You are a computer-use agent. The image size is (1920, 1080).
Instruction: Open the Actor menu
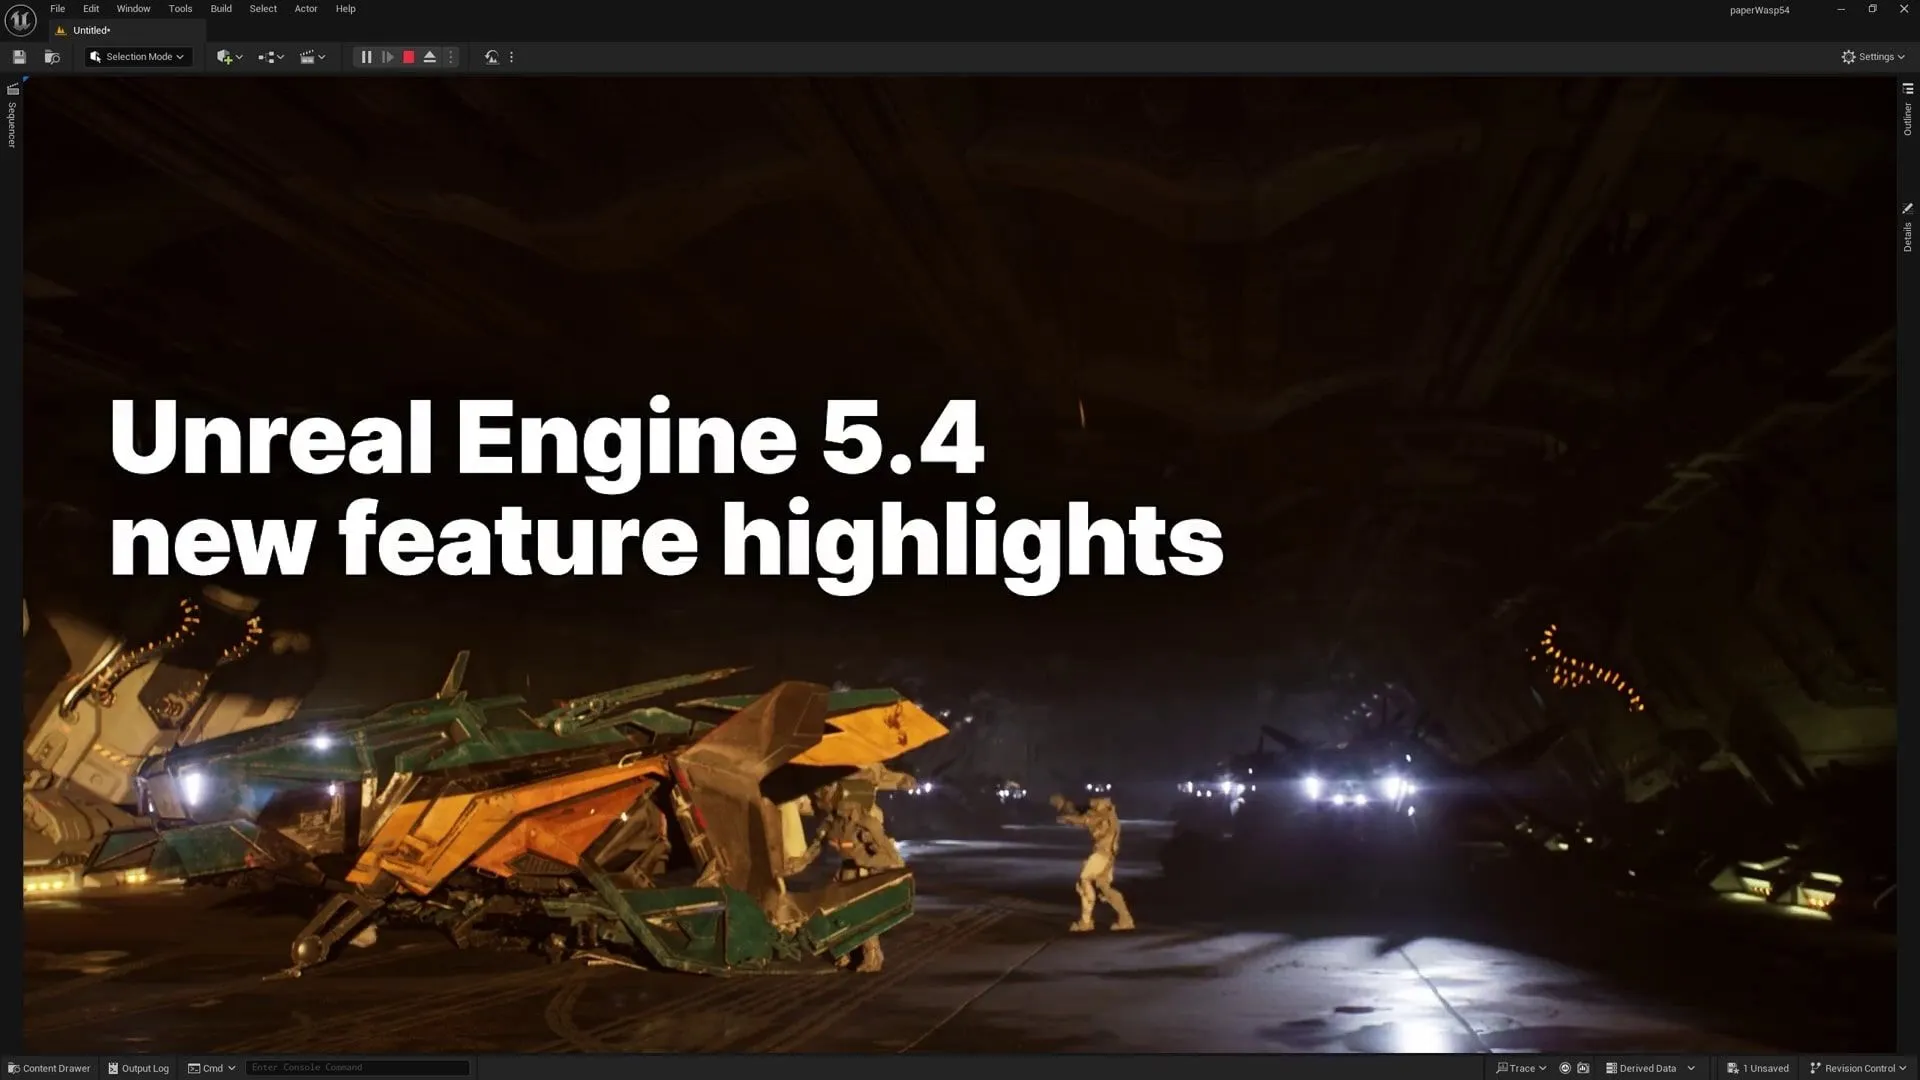click(x=306, y=9)
